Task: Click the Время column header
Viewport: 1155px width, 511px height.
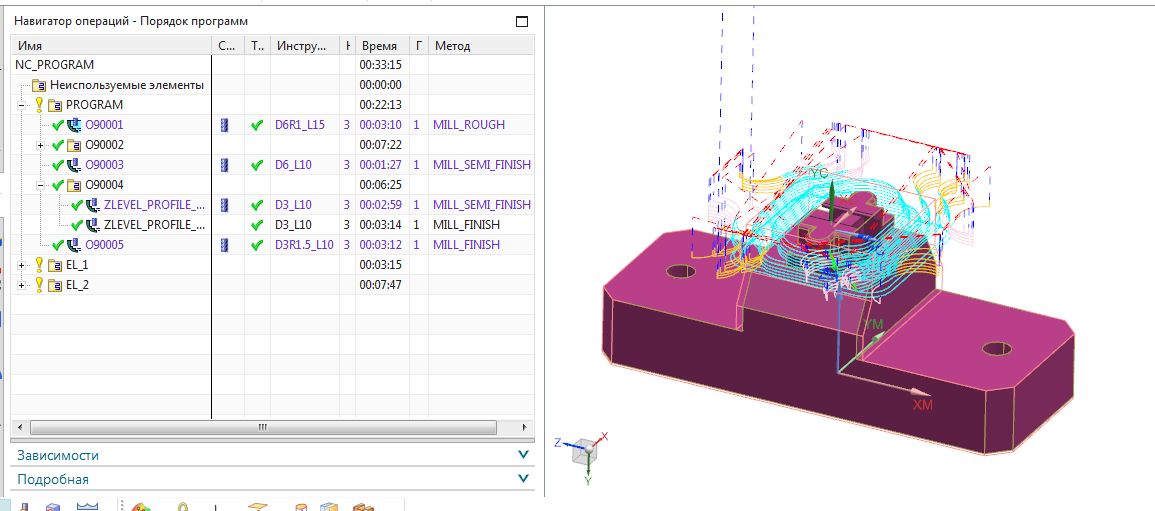Action: click(x=379, y=46)
